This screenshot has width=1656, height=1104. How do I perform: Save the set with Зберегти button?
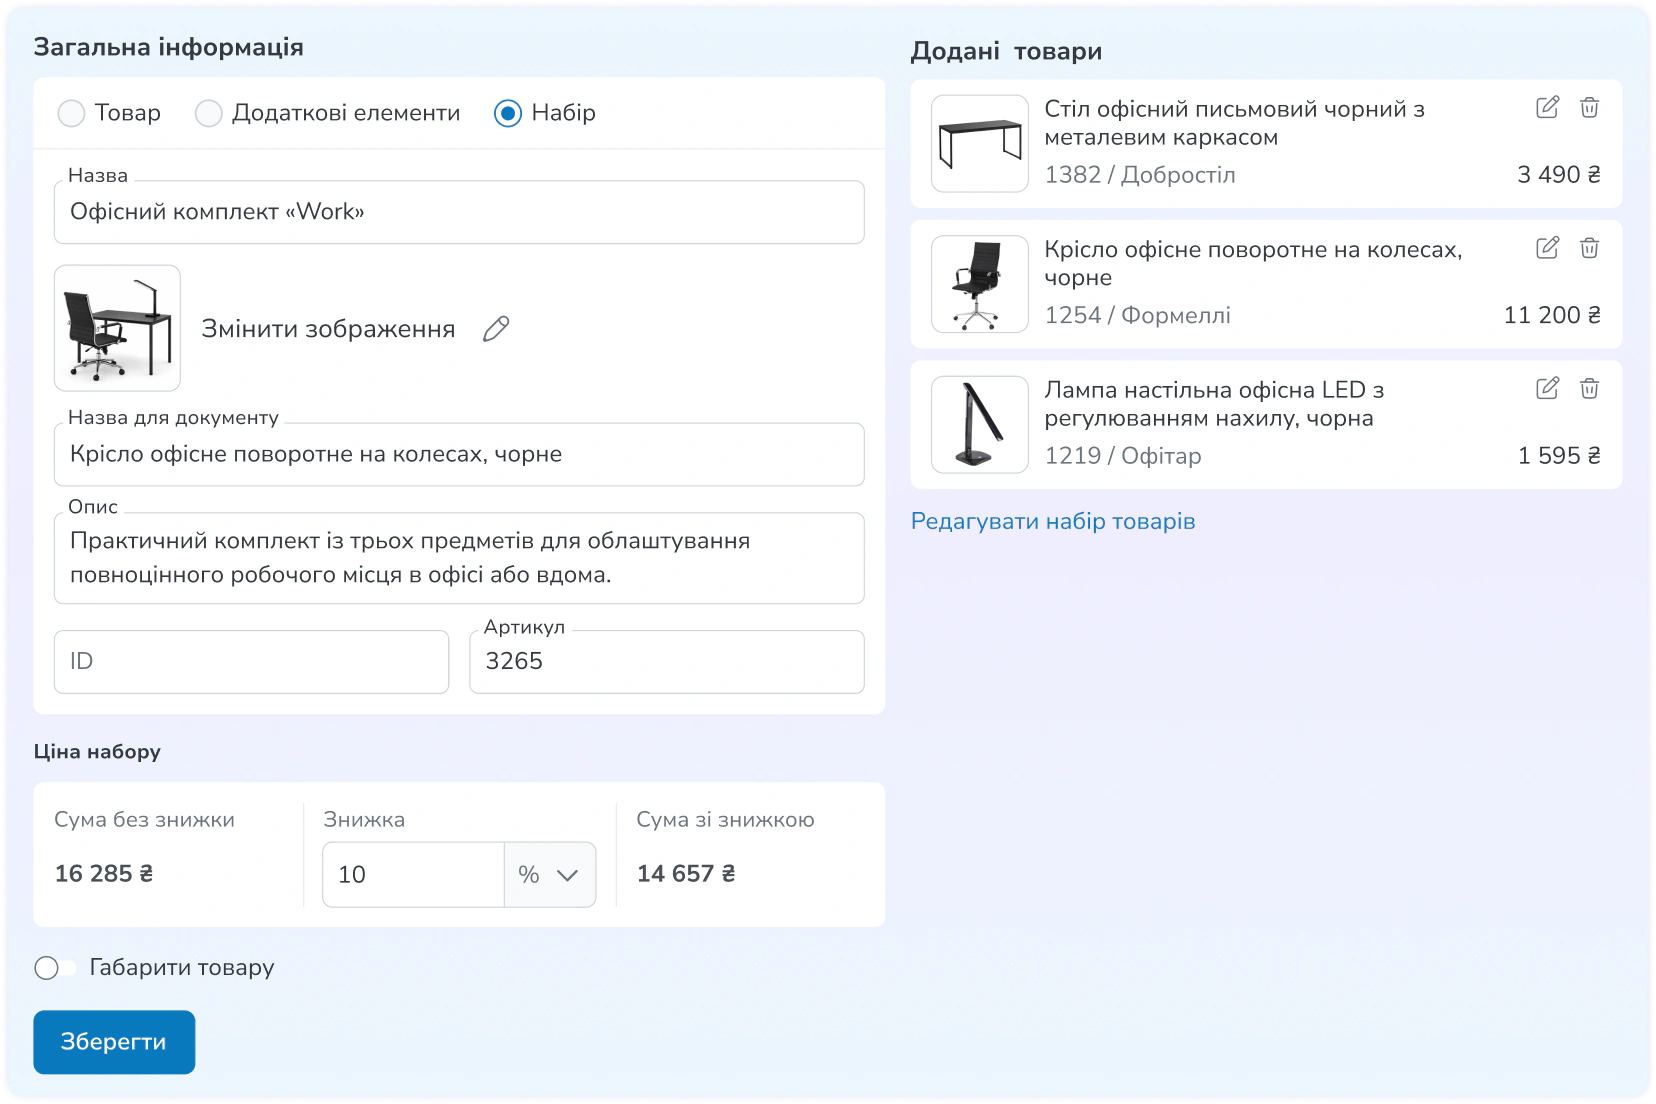pyautogui.click(x=114, y=1042)
